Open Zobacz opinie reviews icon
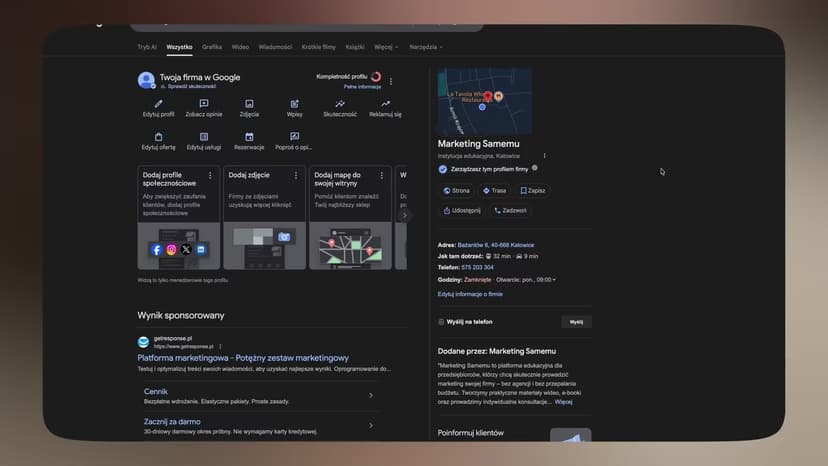 point(204,104)
